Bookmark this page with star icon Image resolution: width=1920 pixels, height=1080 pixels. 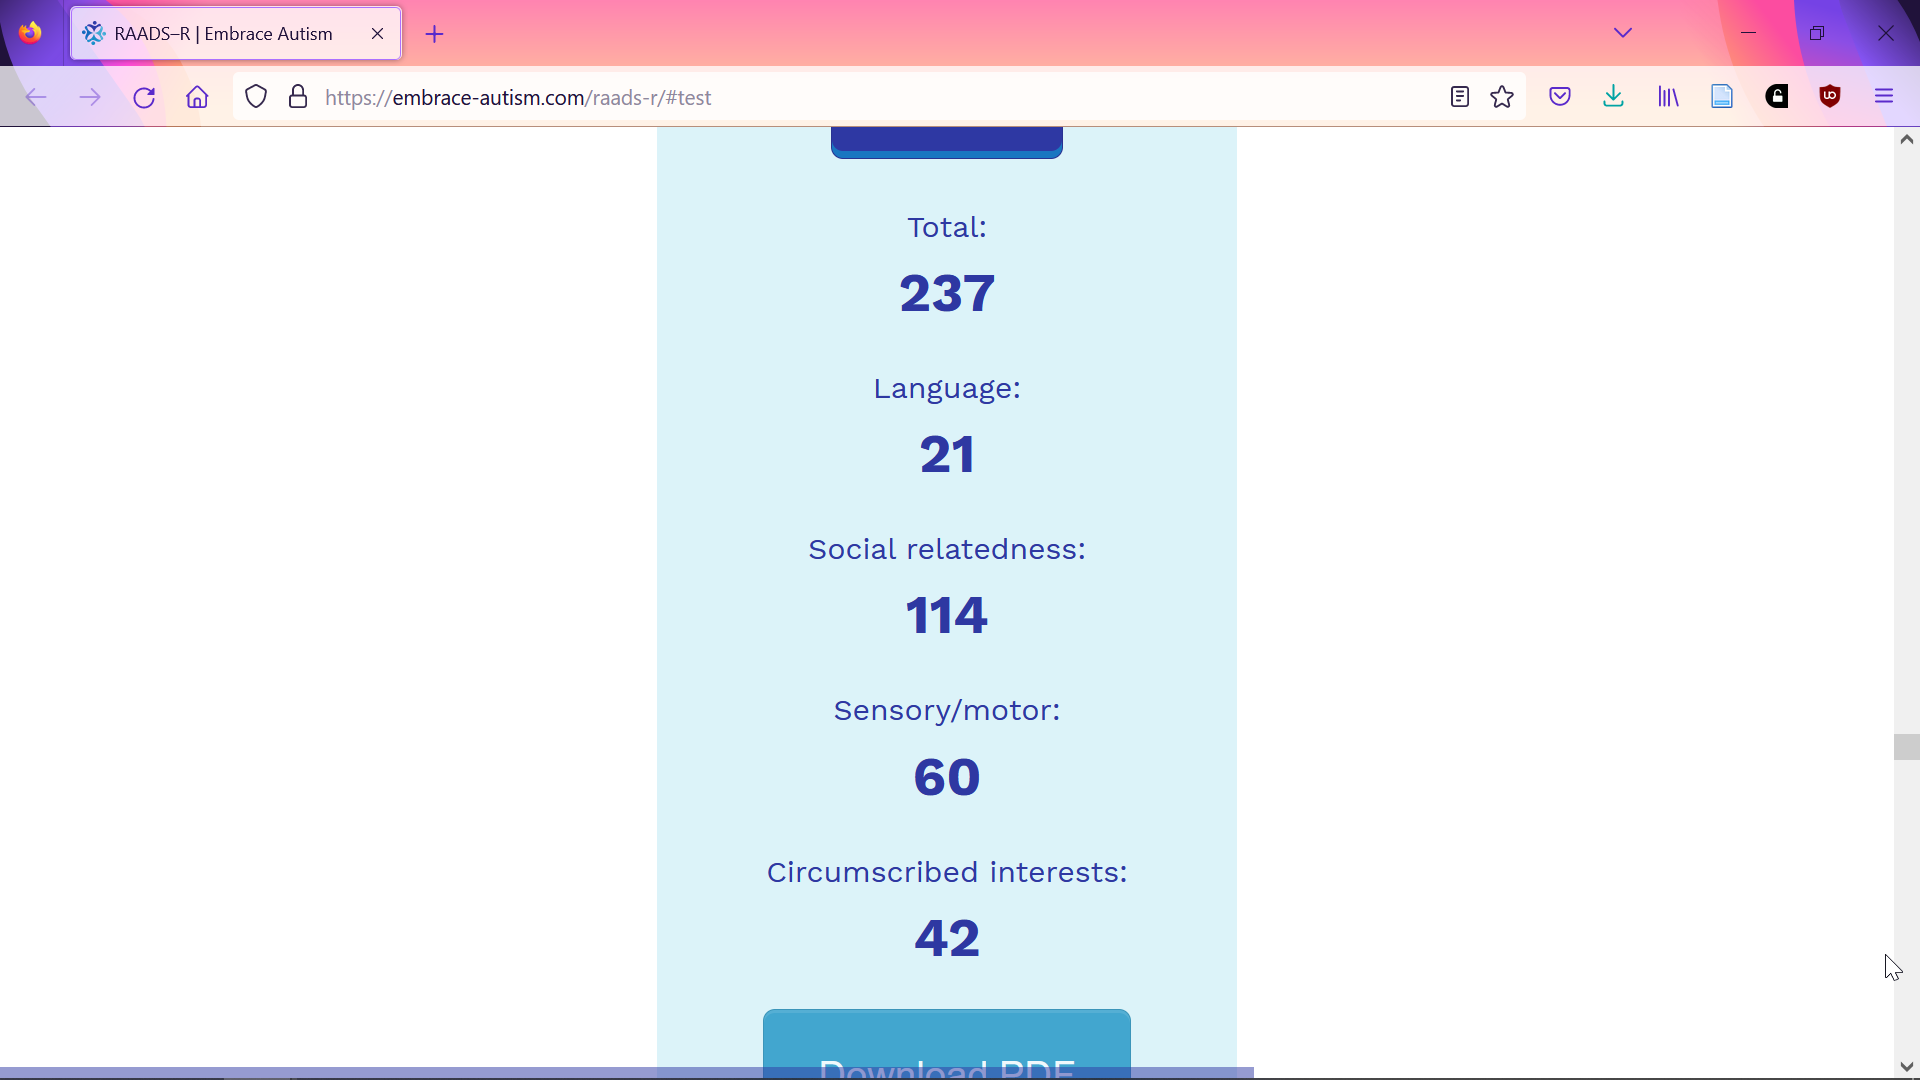[x=1502, y=97]
